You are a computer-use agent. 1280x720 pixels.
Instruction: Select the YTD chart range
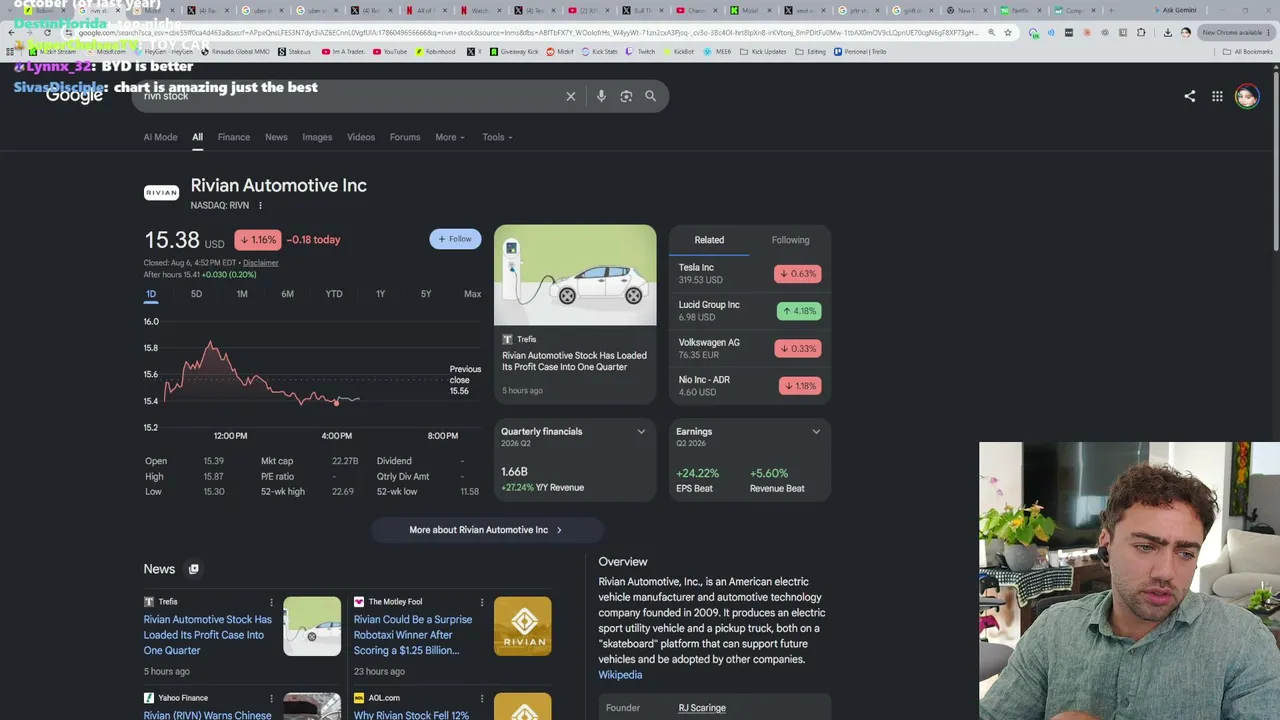point(334,294)
